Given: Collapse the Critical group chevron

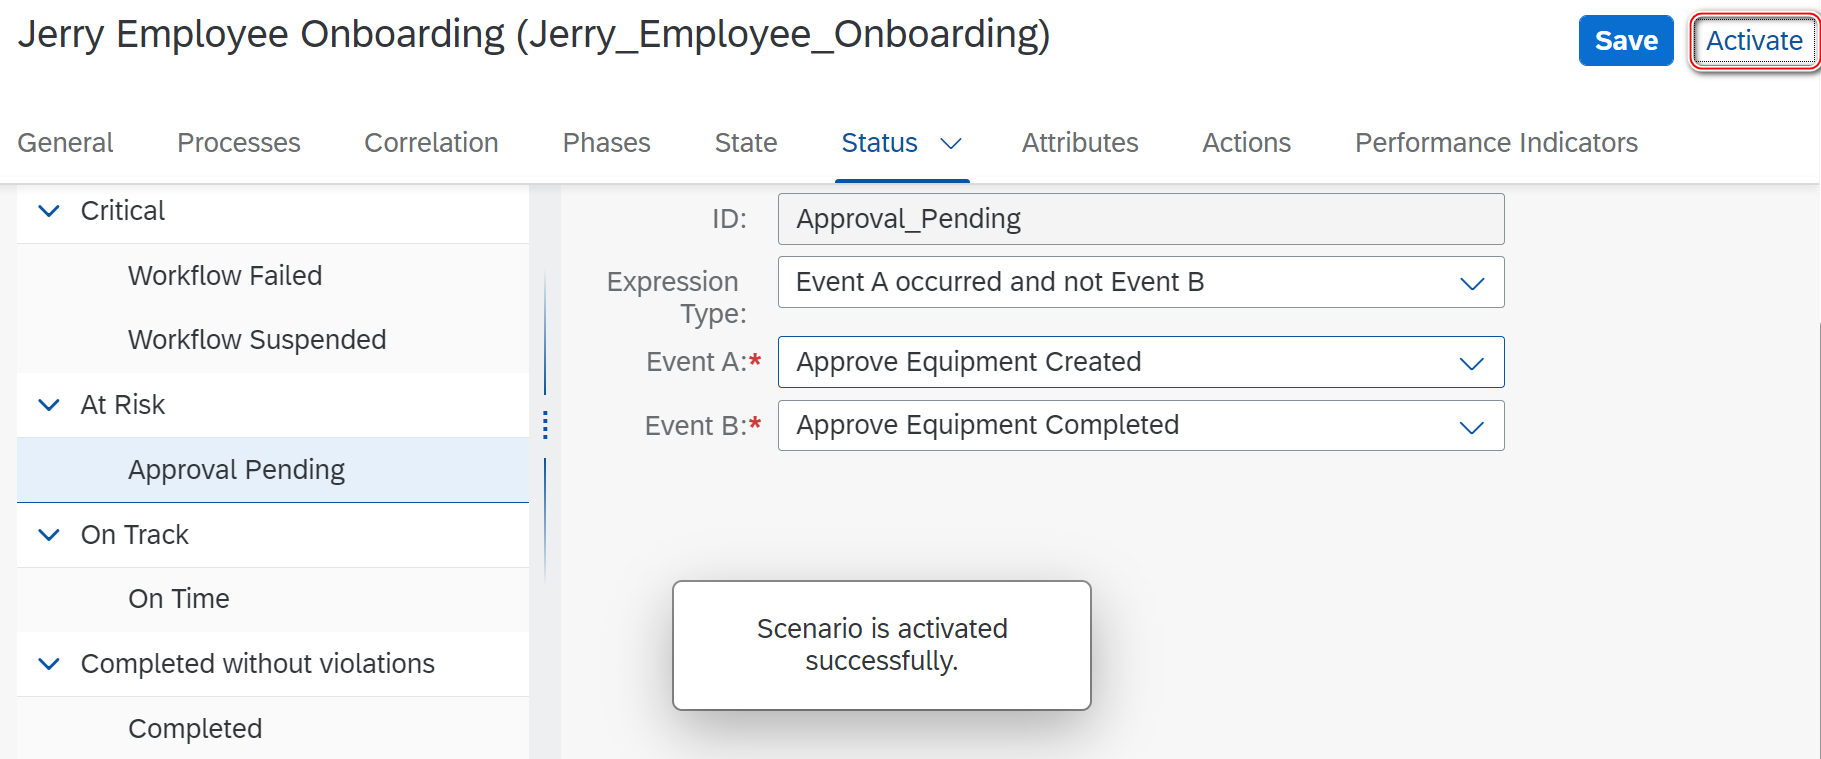Looking at the screenshot, I should tap(48, 211).
